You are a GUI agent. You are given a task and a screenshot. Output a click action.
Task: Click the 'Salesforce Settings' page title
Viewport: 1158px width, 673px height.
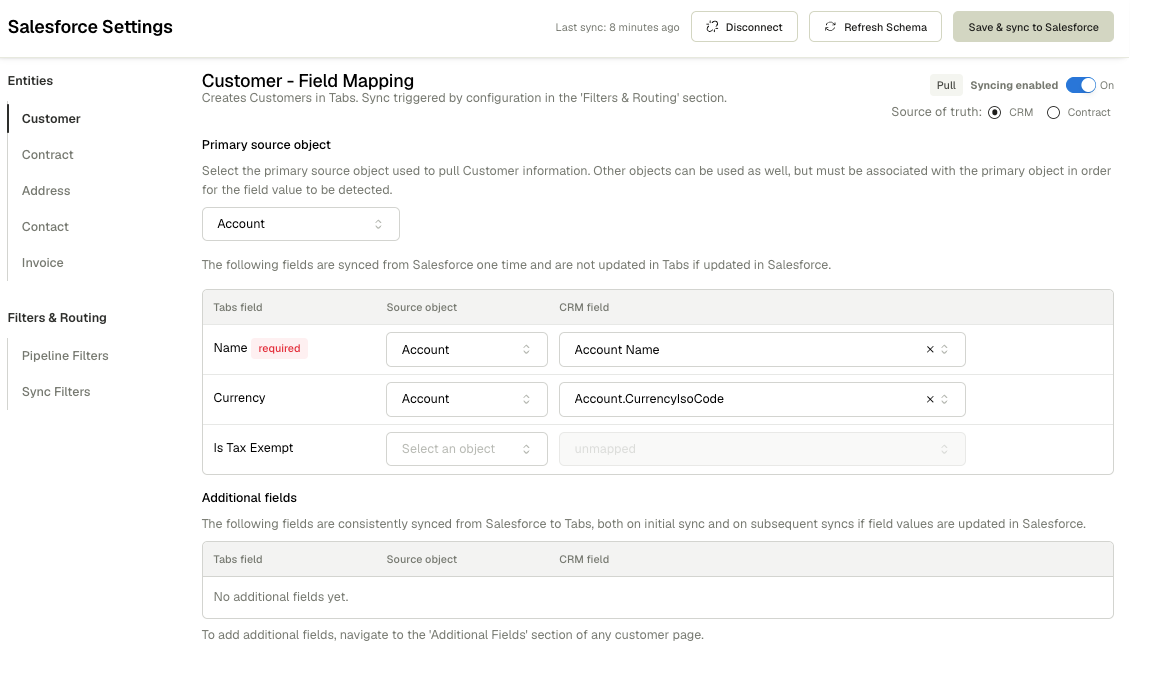[90, 27]
